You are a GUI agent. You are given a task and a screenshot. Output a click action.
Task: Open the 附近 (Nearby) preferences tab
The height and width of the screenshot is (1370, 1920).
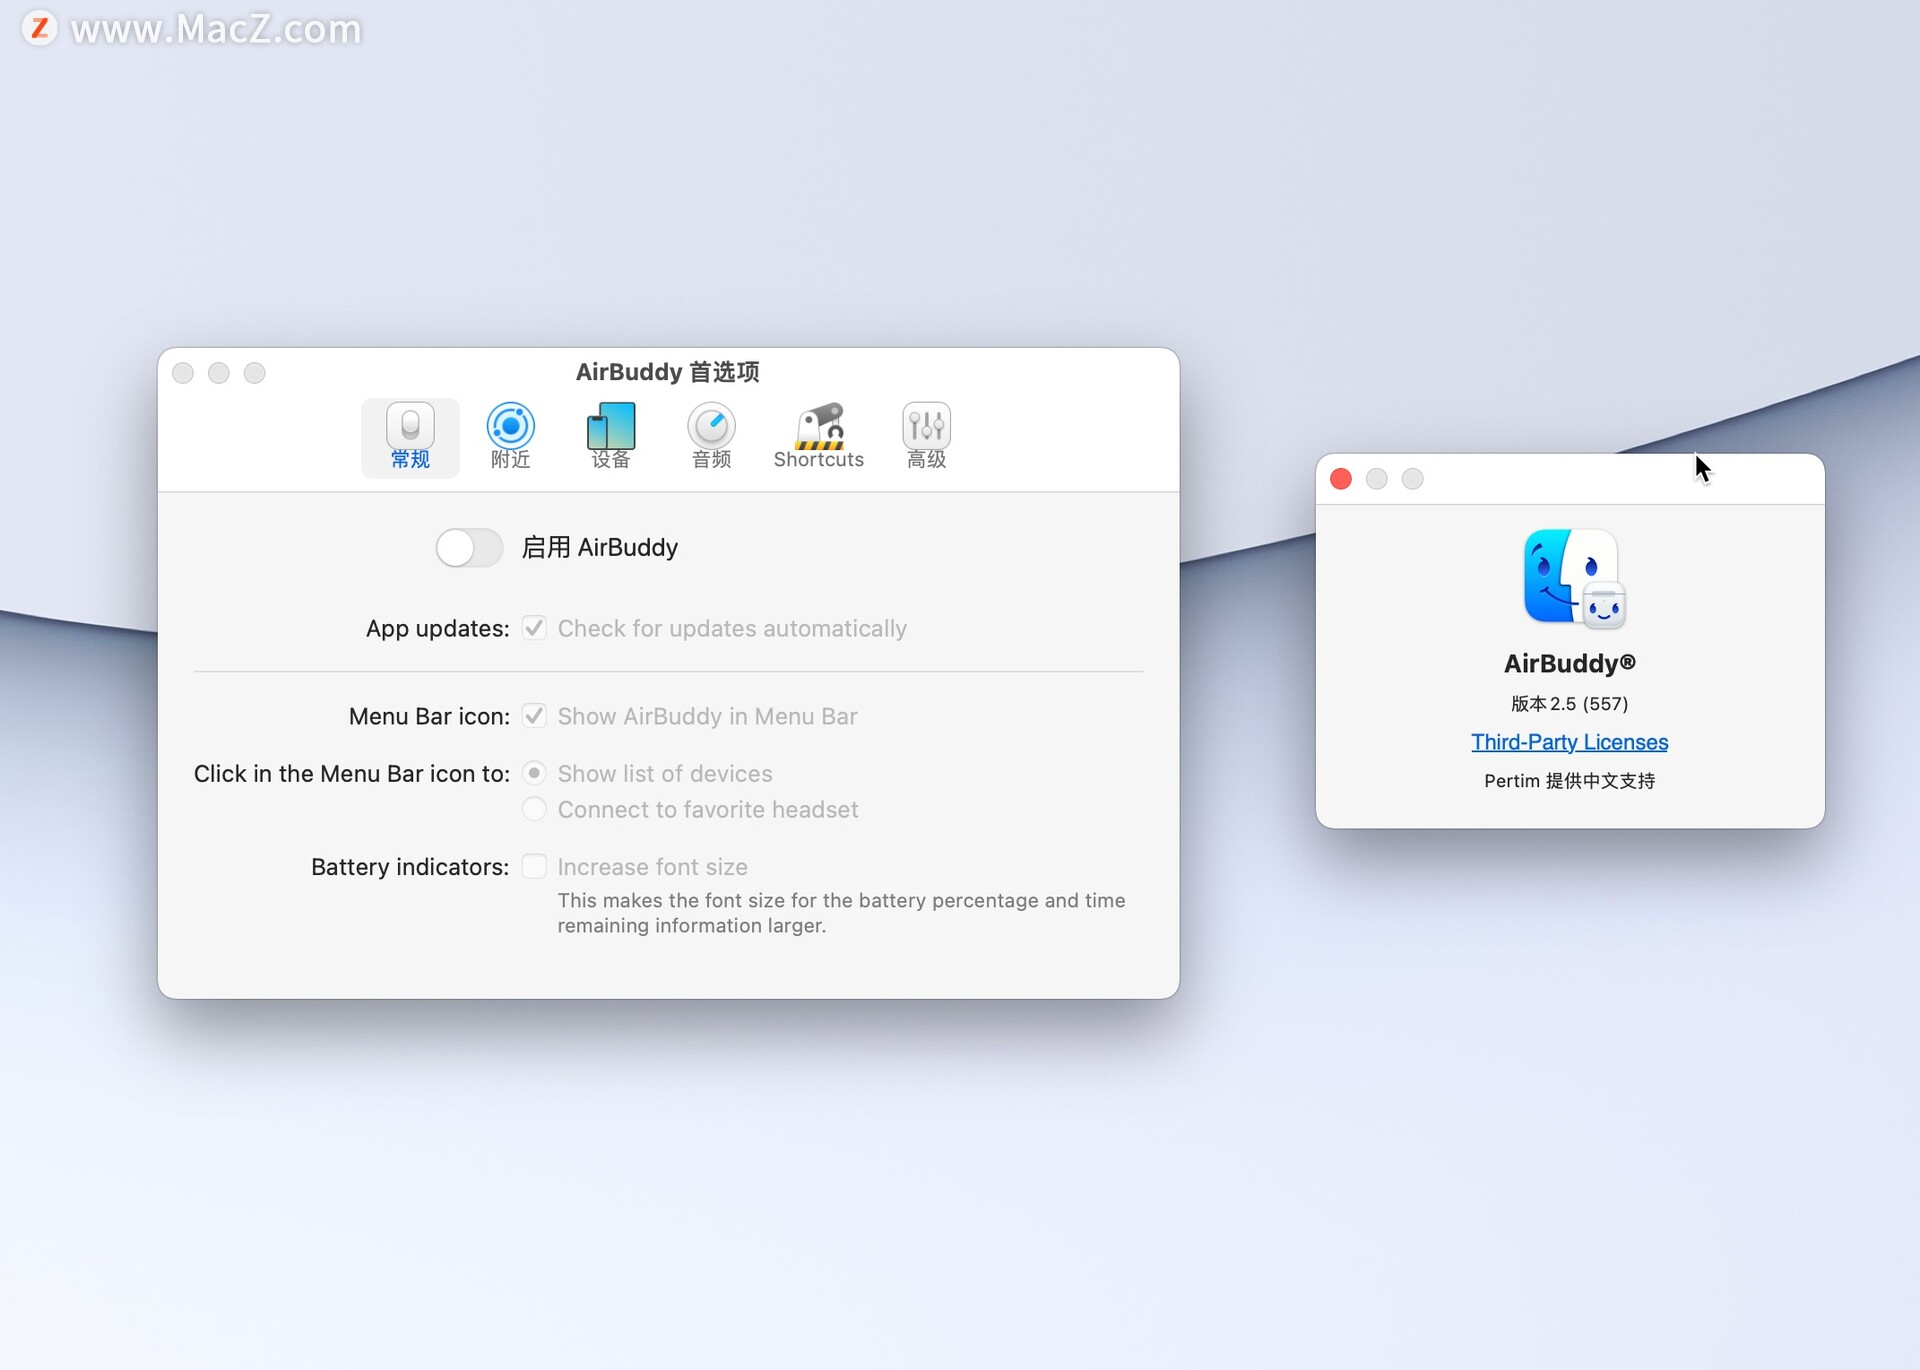(510, 437)
